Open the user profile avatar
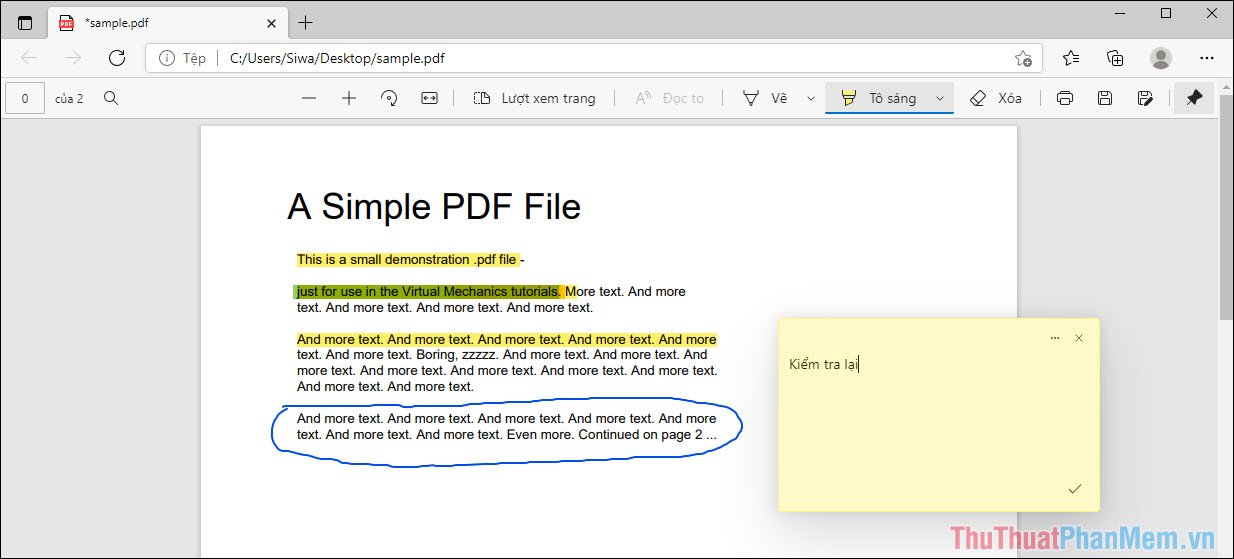Viewport: 1234px width, 559px height. [x=1160, y=58]
